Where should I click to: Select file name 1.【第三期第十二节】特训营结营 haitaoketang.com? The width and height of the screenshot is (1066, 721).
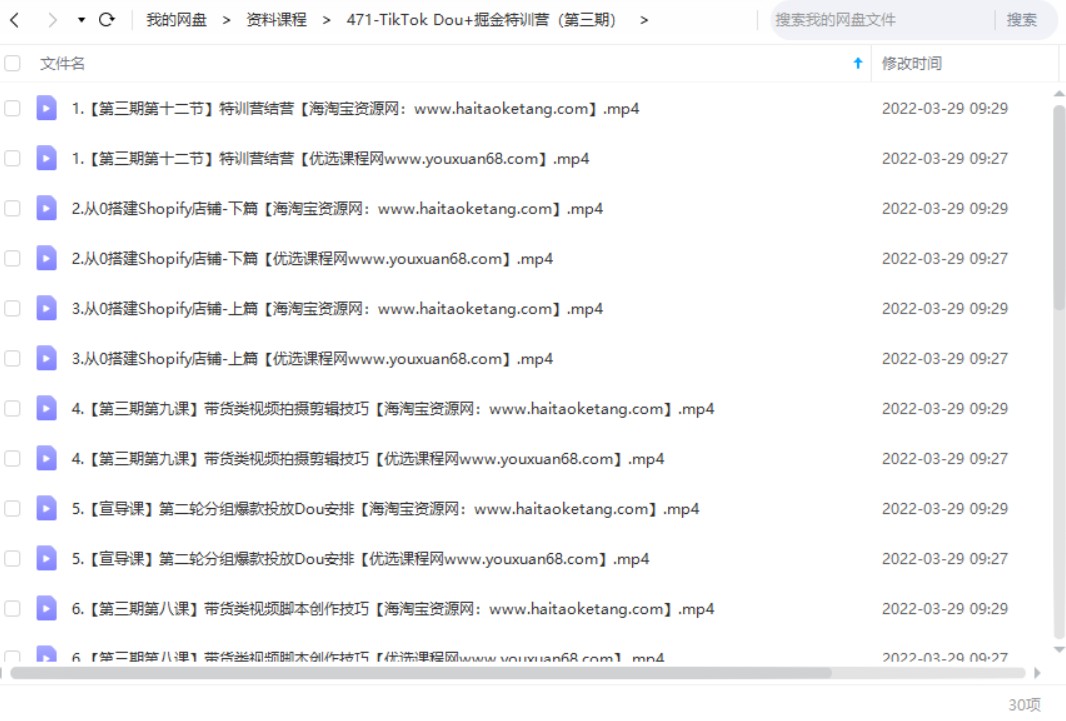tap(356, 109)
